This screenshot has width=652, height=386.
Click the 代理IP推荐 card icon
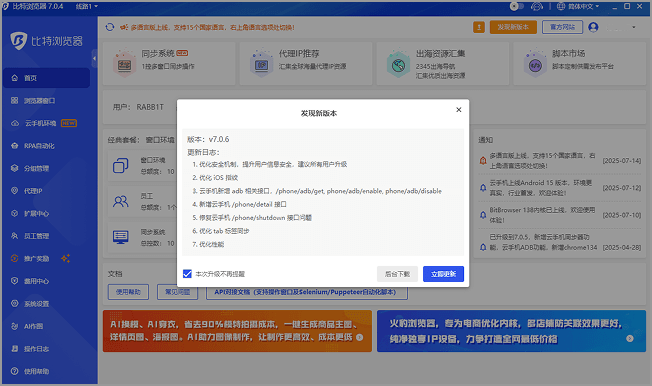261,64
